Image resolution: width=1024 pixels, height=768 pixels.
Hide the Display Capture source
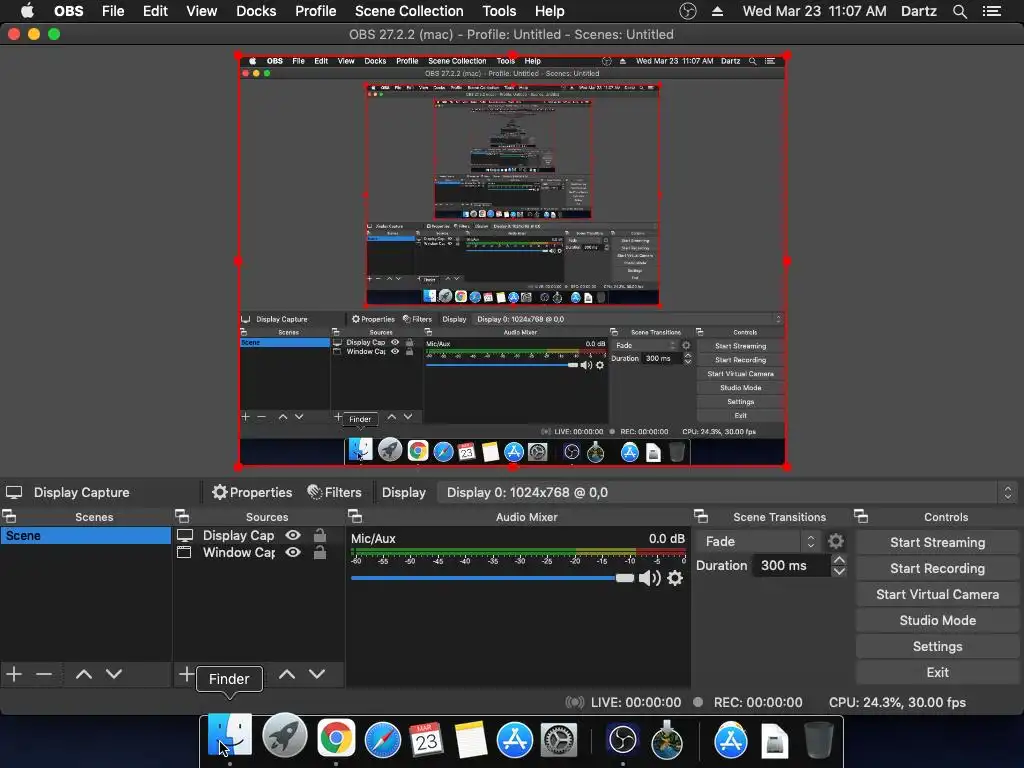293,535
